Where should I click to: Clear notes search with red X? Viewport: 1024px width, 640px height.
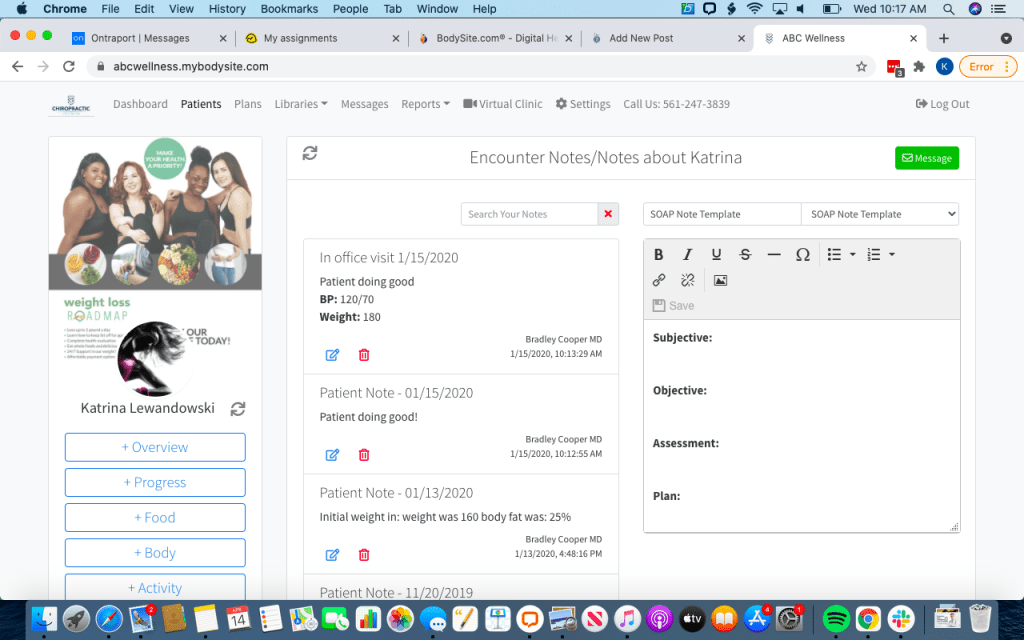click(x=608, y=214)
